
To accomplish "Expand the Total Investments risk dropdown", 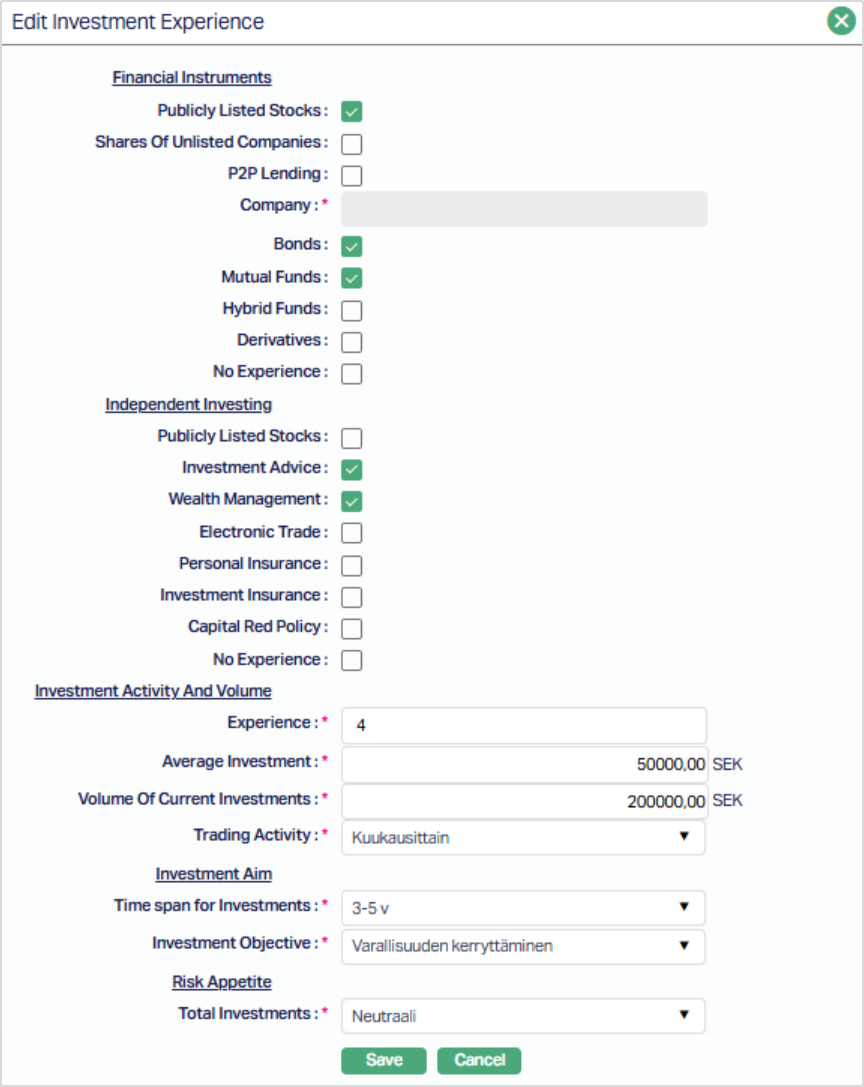I will [x=523, y=1016].
